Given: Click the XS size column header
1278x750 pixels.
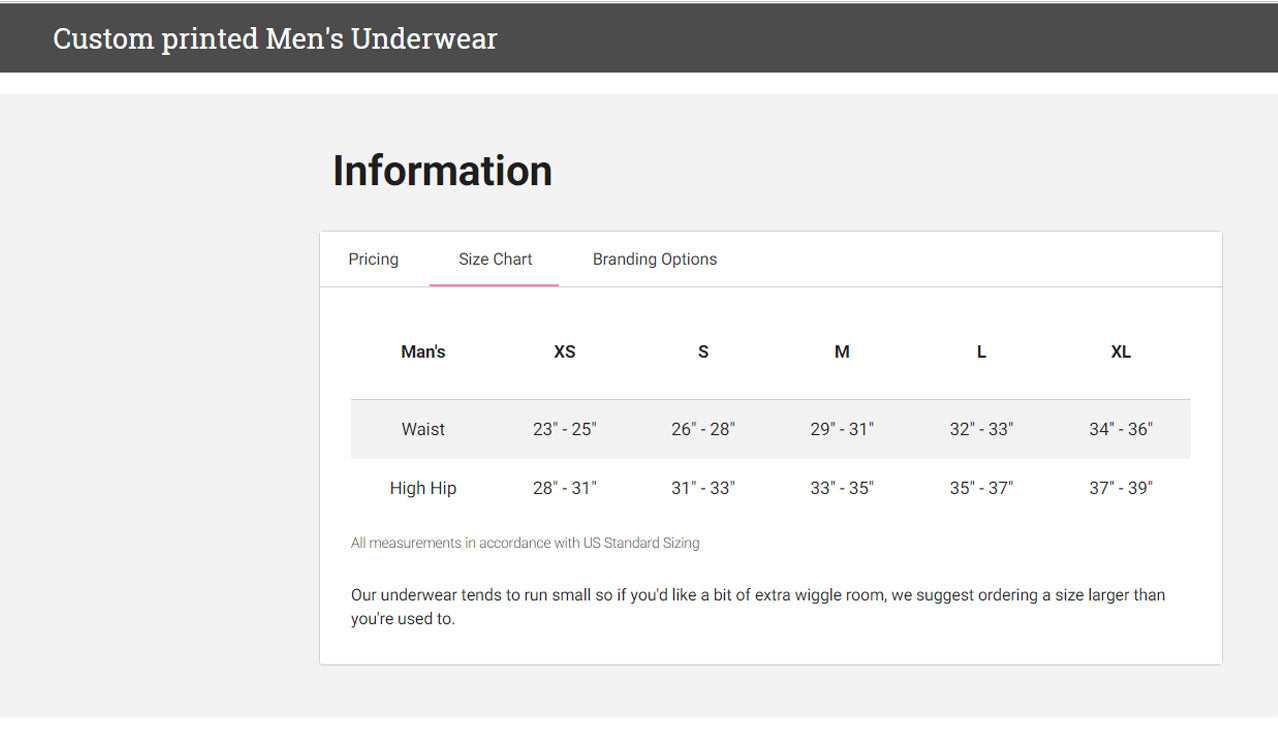Looking at the screenshot, I should tap(564, 351).
